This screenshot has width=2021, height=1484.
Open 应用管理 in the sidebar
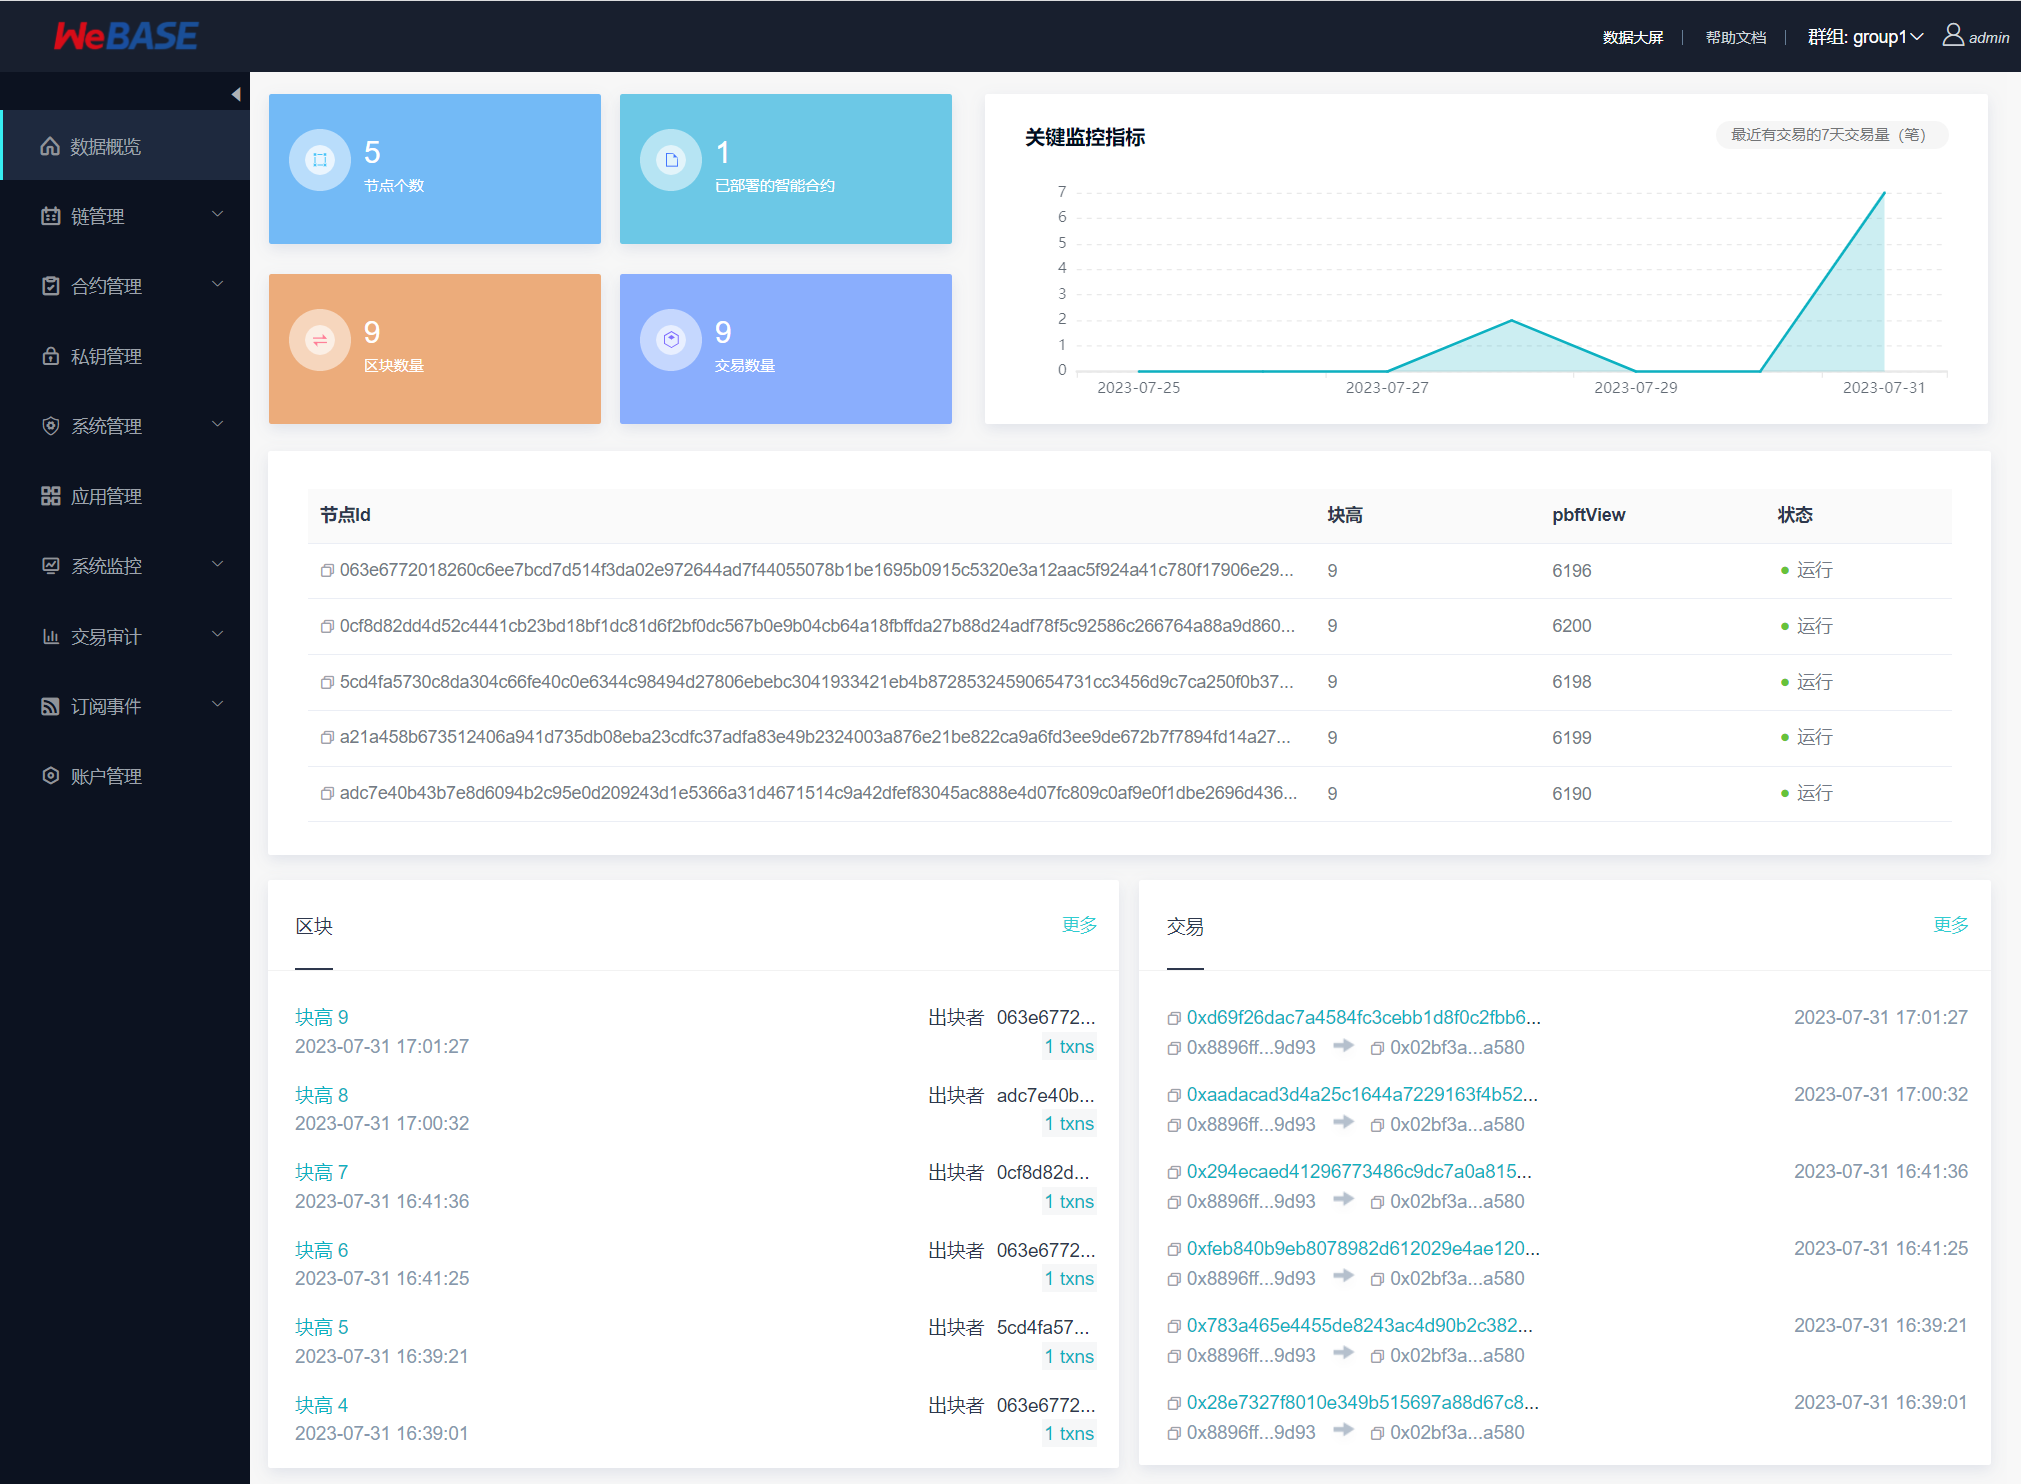(106, 496)
